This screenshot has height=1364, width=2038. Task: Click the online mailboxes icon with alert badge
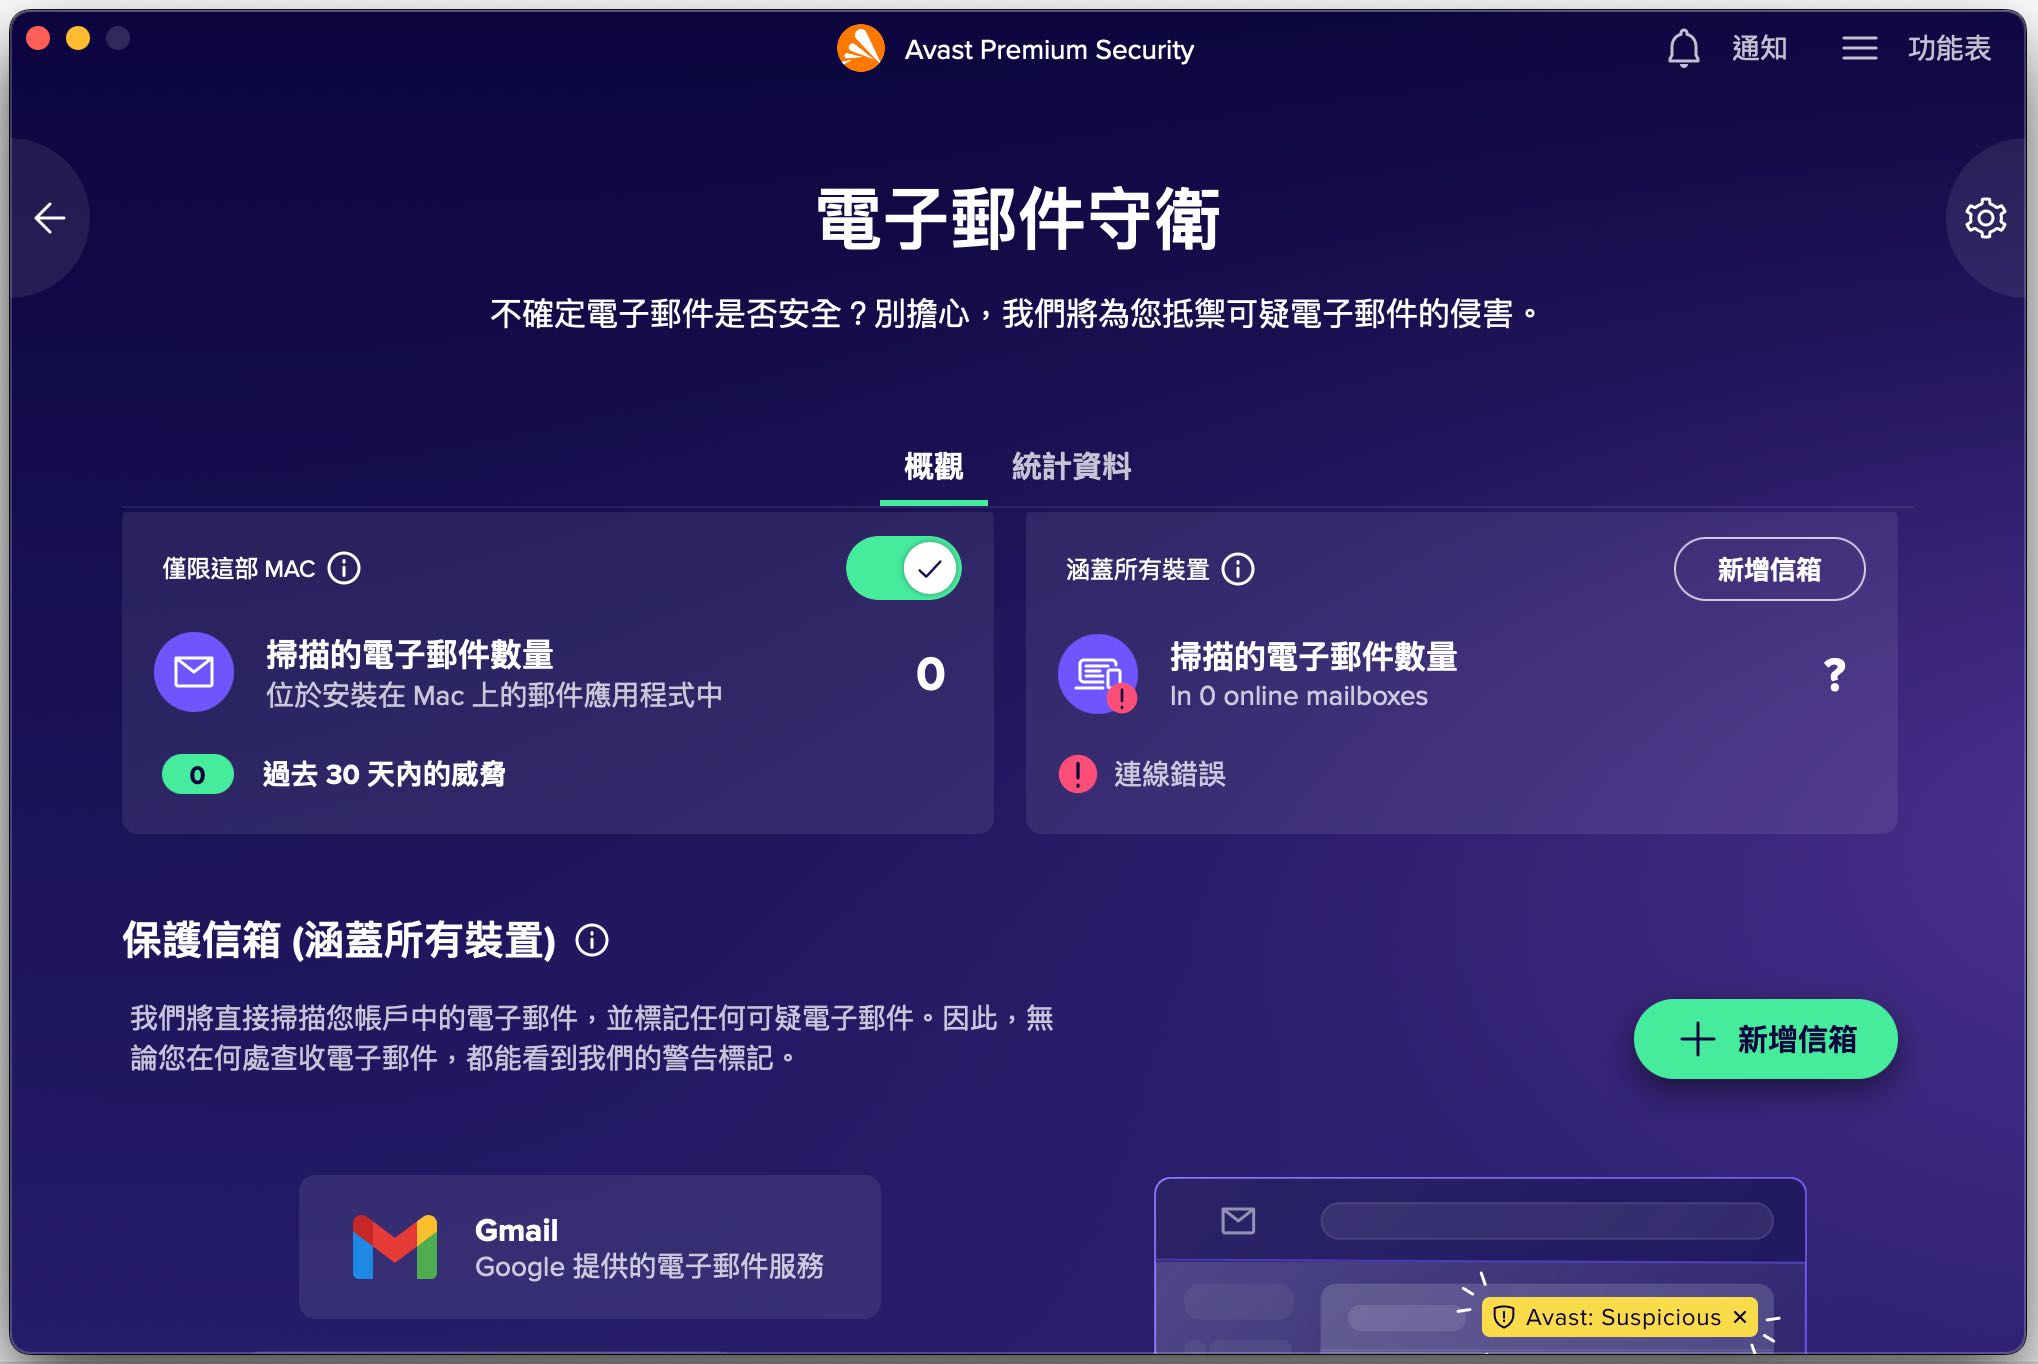[1098, 674]
